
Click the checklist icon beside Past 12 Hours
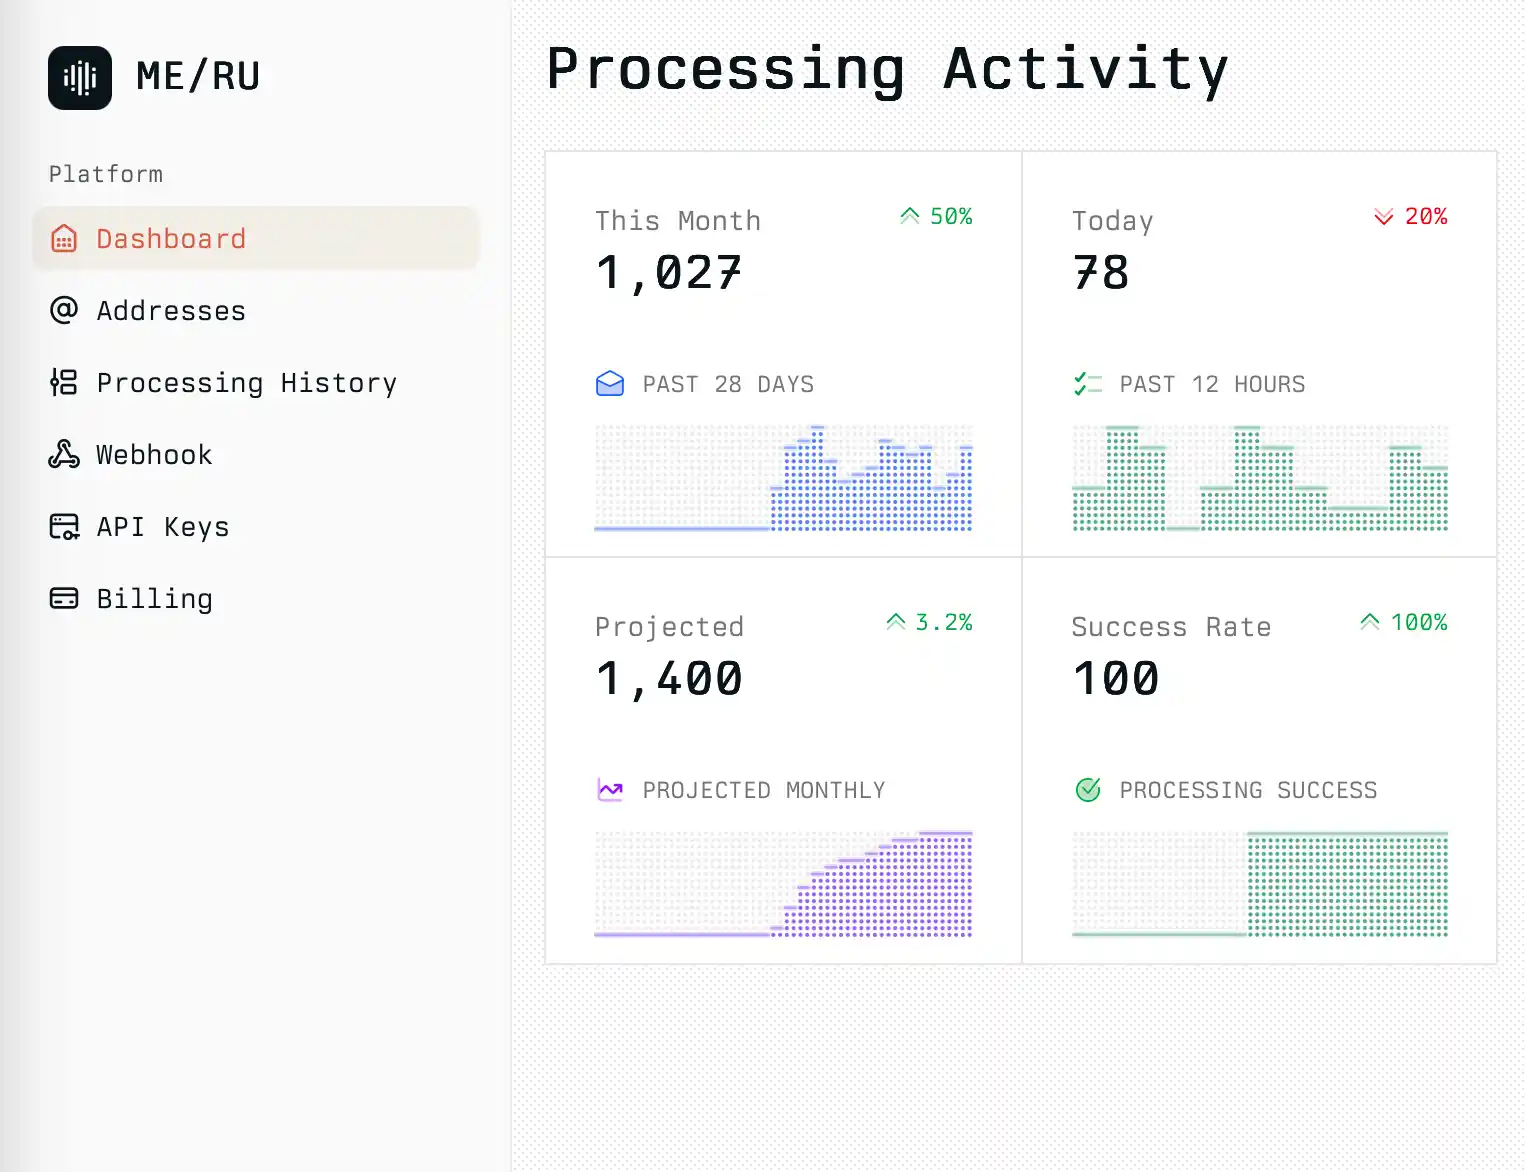[x=1087, y=384]
